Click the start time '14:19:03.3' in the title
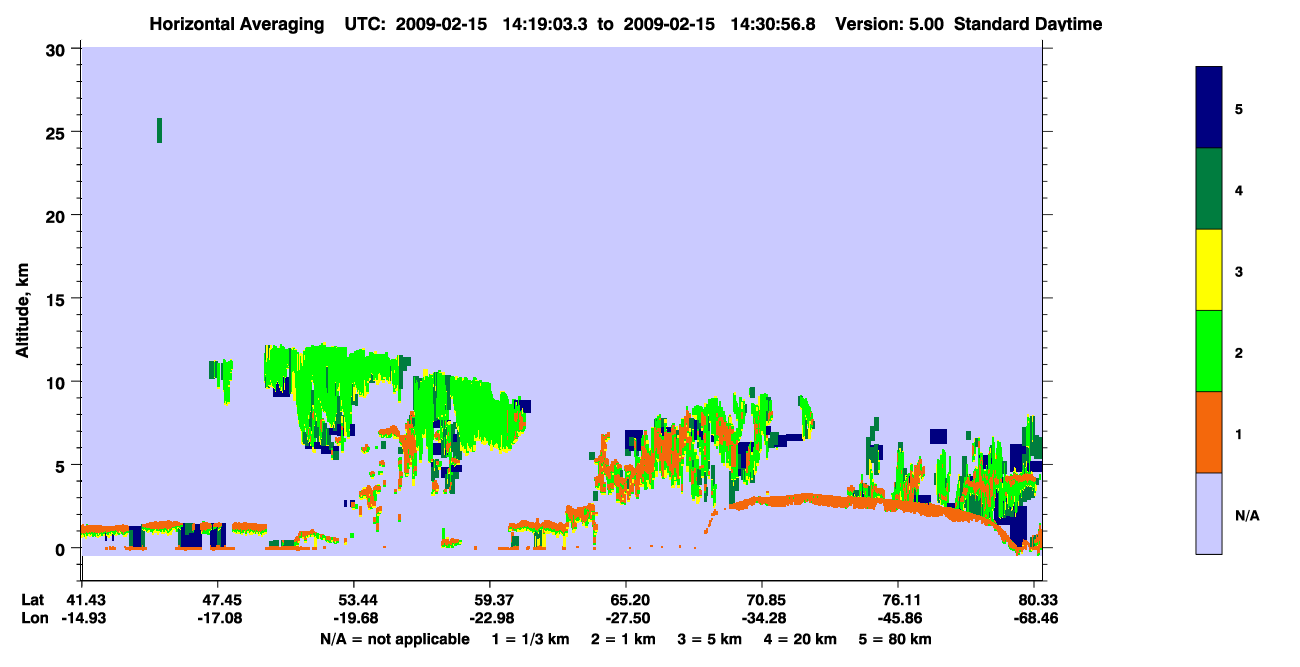 pos(544,24)
